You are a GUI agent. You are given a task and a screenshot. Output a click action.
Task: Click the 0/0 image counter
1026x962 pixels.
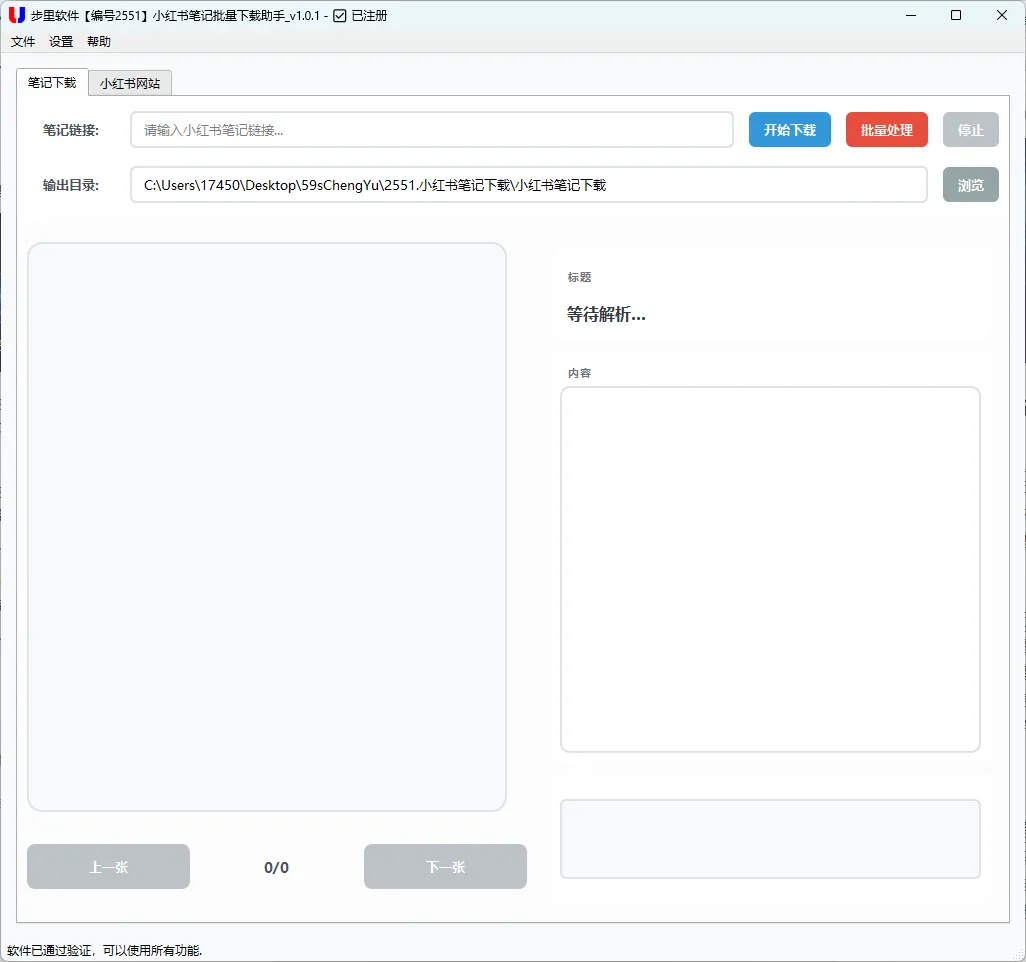(276, 867)
